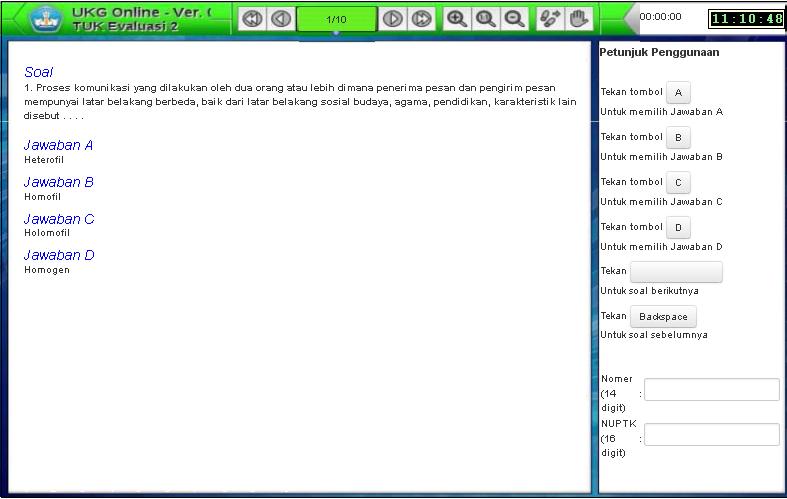787x499 pixels.
Task: Select Jawaban A heading
Action: pos(58,145)
